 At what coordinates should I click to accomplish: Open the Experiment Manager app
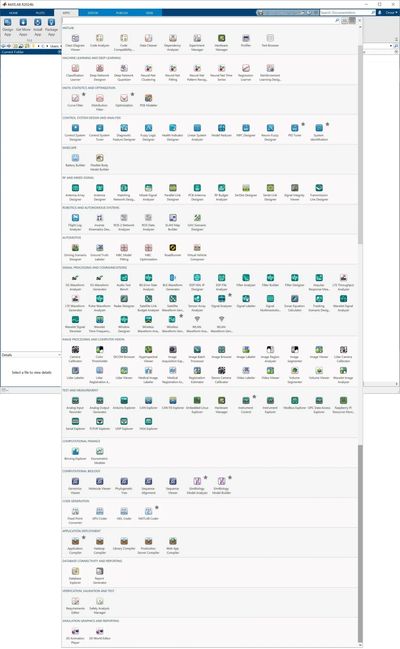[x=197, y=43]
